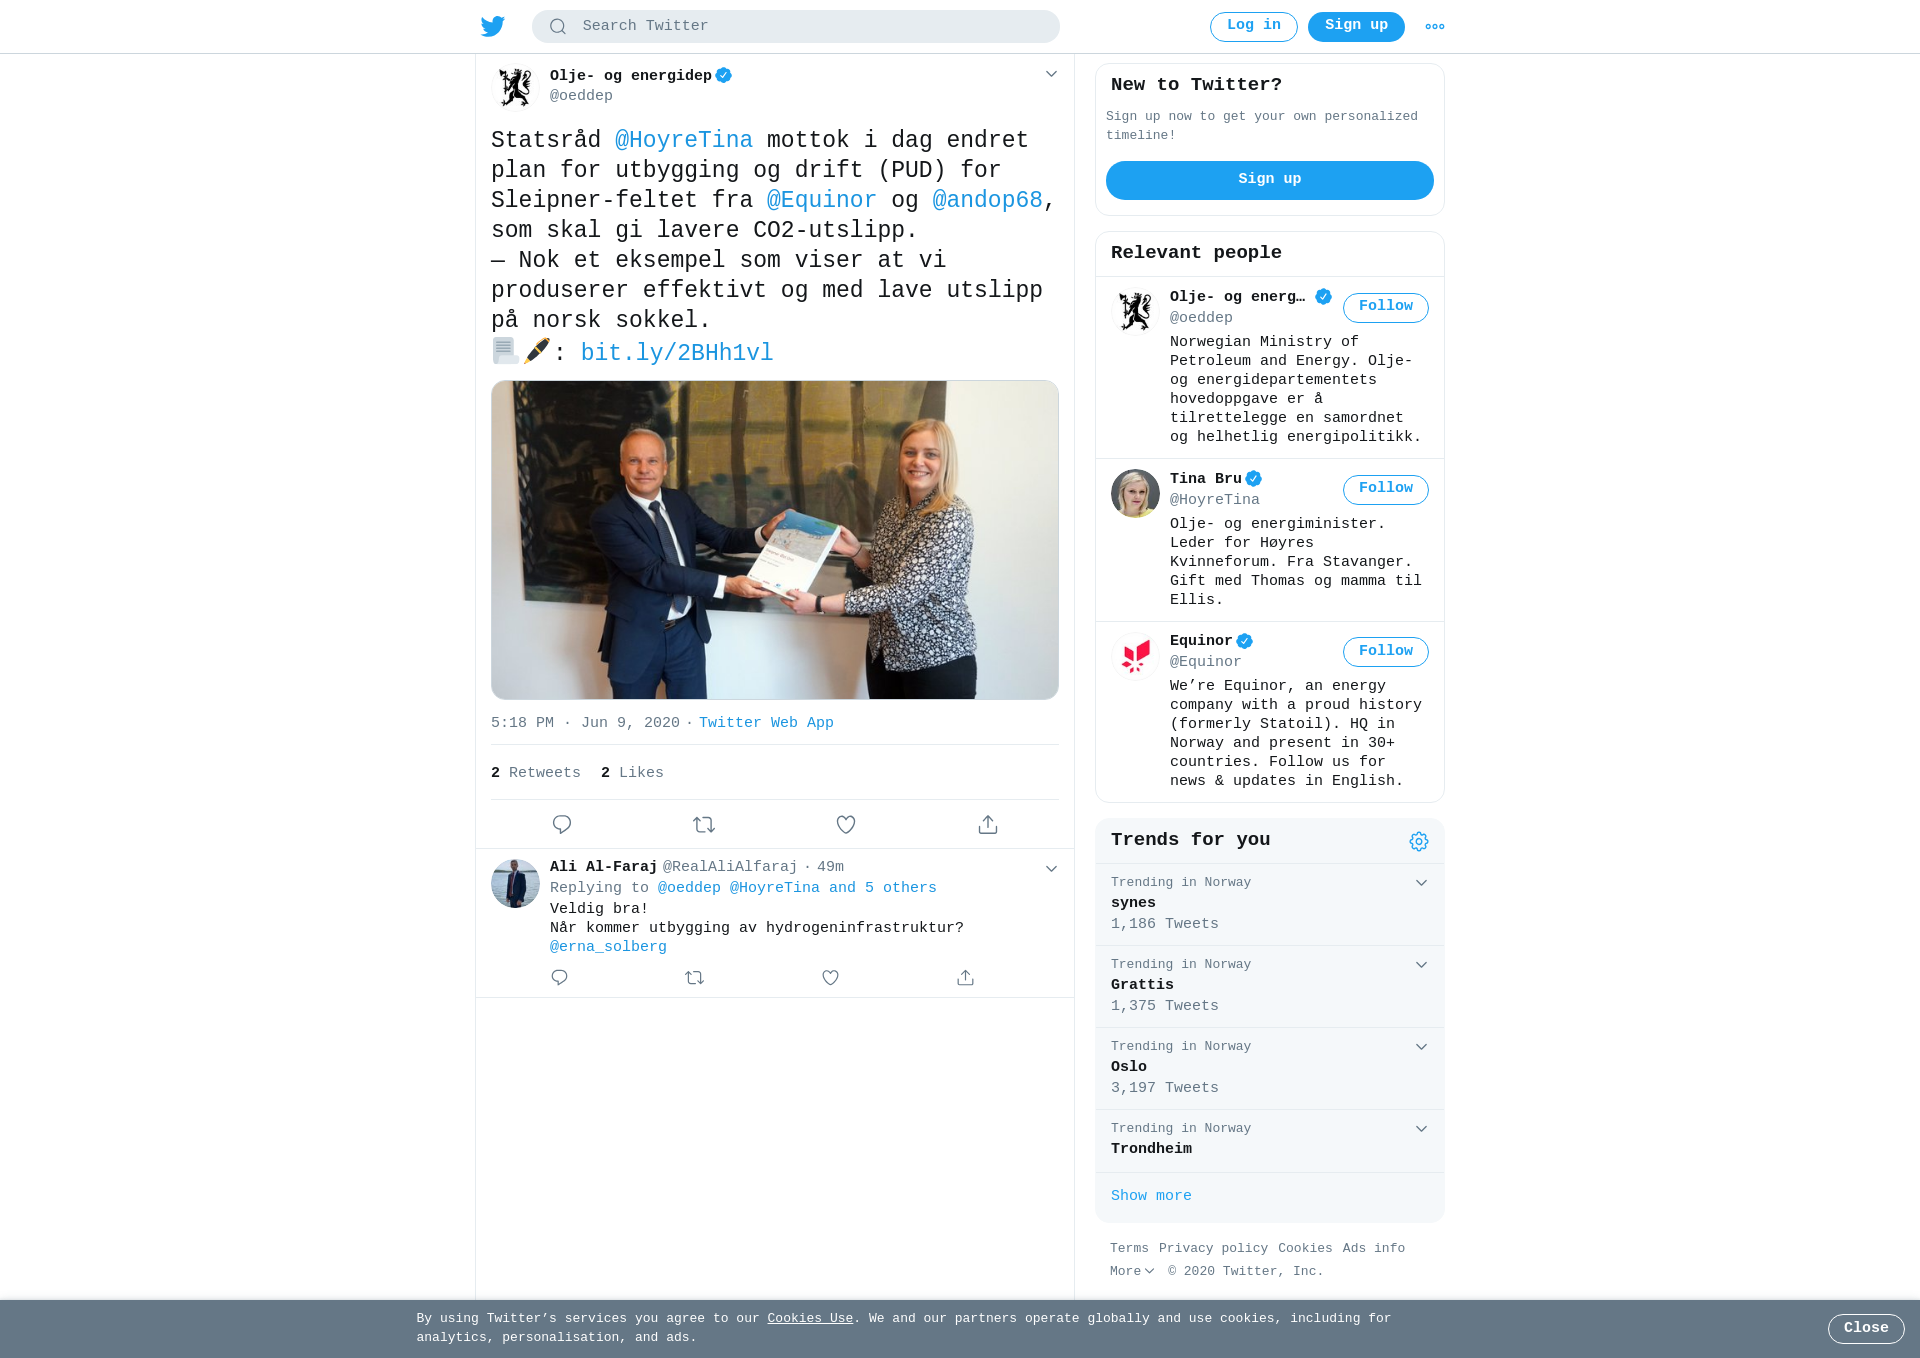Screen dimensions: 1920x1358
Task: Expand main tweet options chevron
Action: [x=1051, y=74]
